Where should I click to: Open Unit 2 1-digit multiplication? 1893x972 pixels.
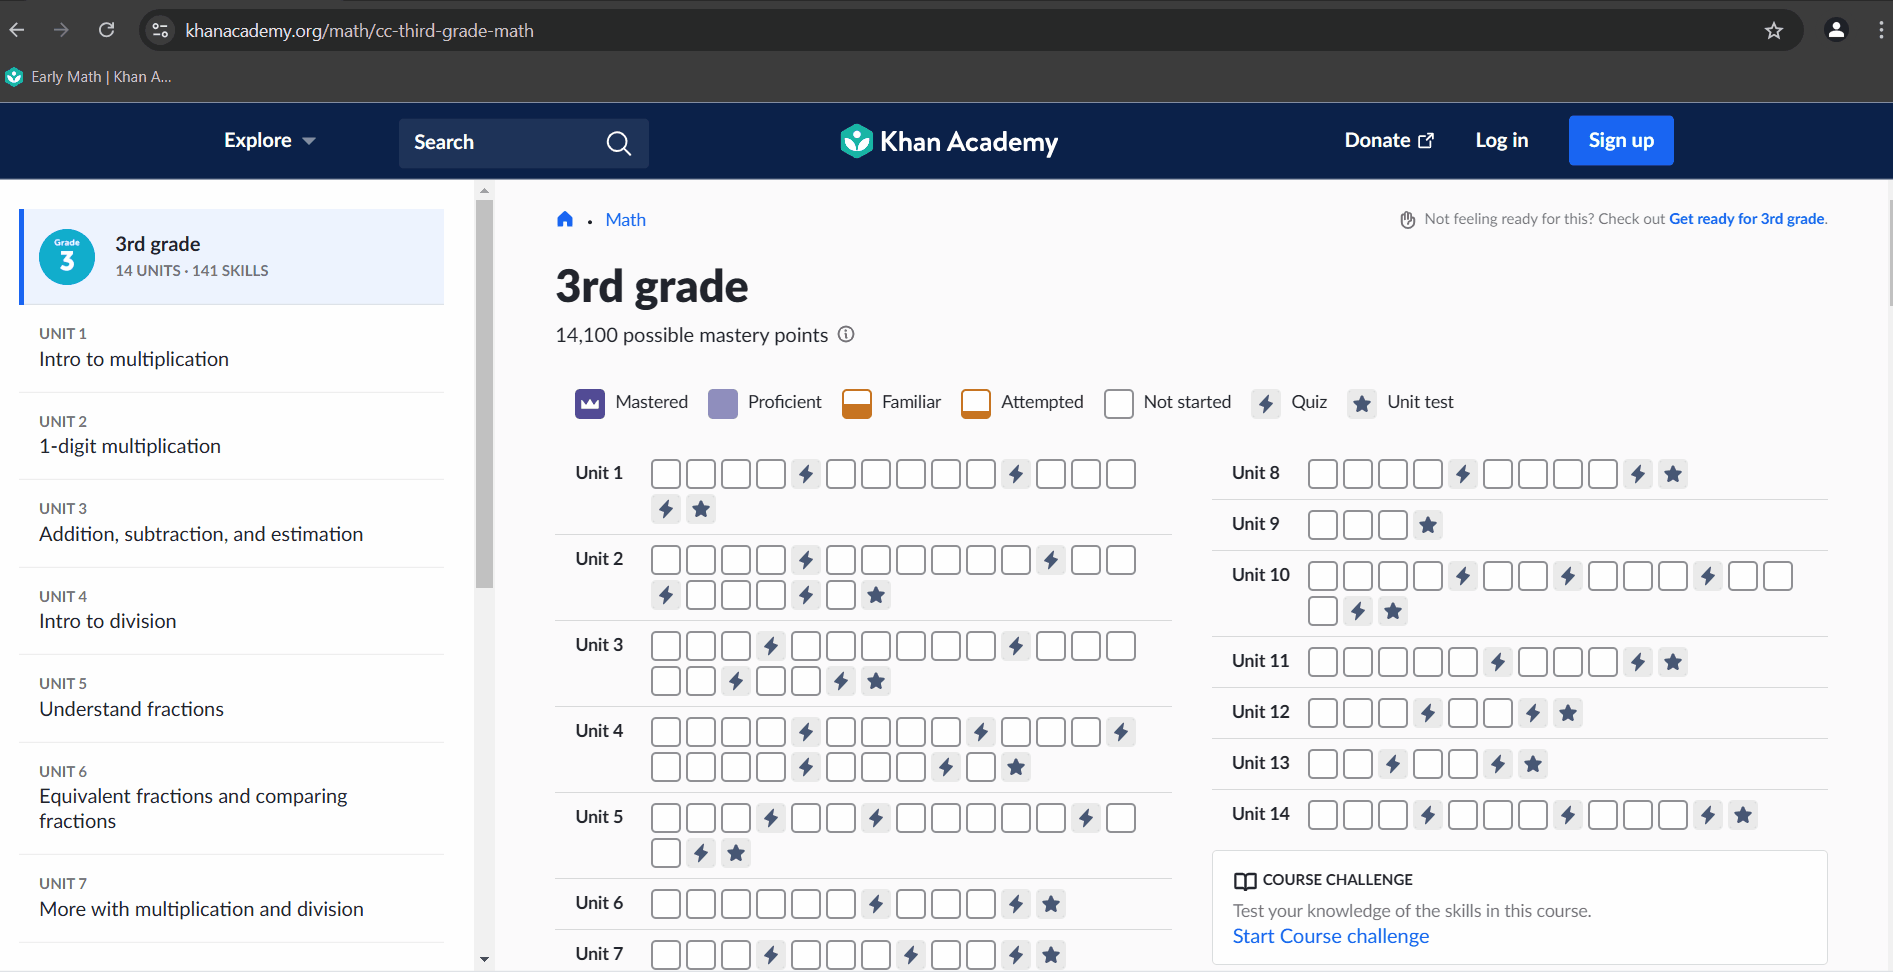pyautogui.click(x=232, y=436)
